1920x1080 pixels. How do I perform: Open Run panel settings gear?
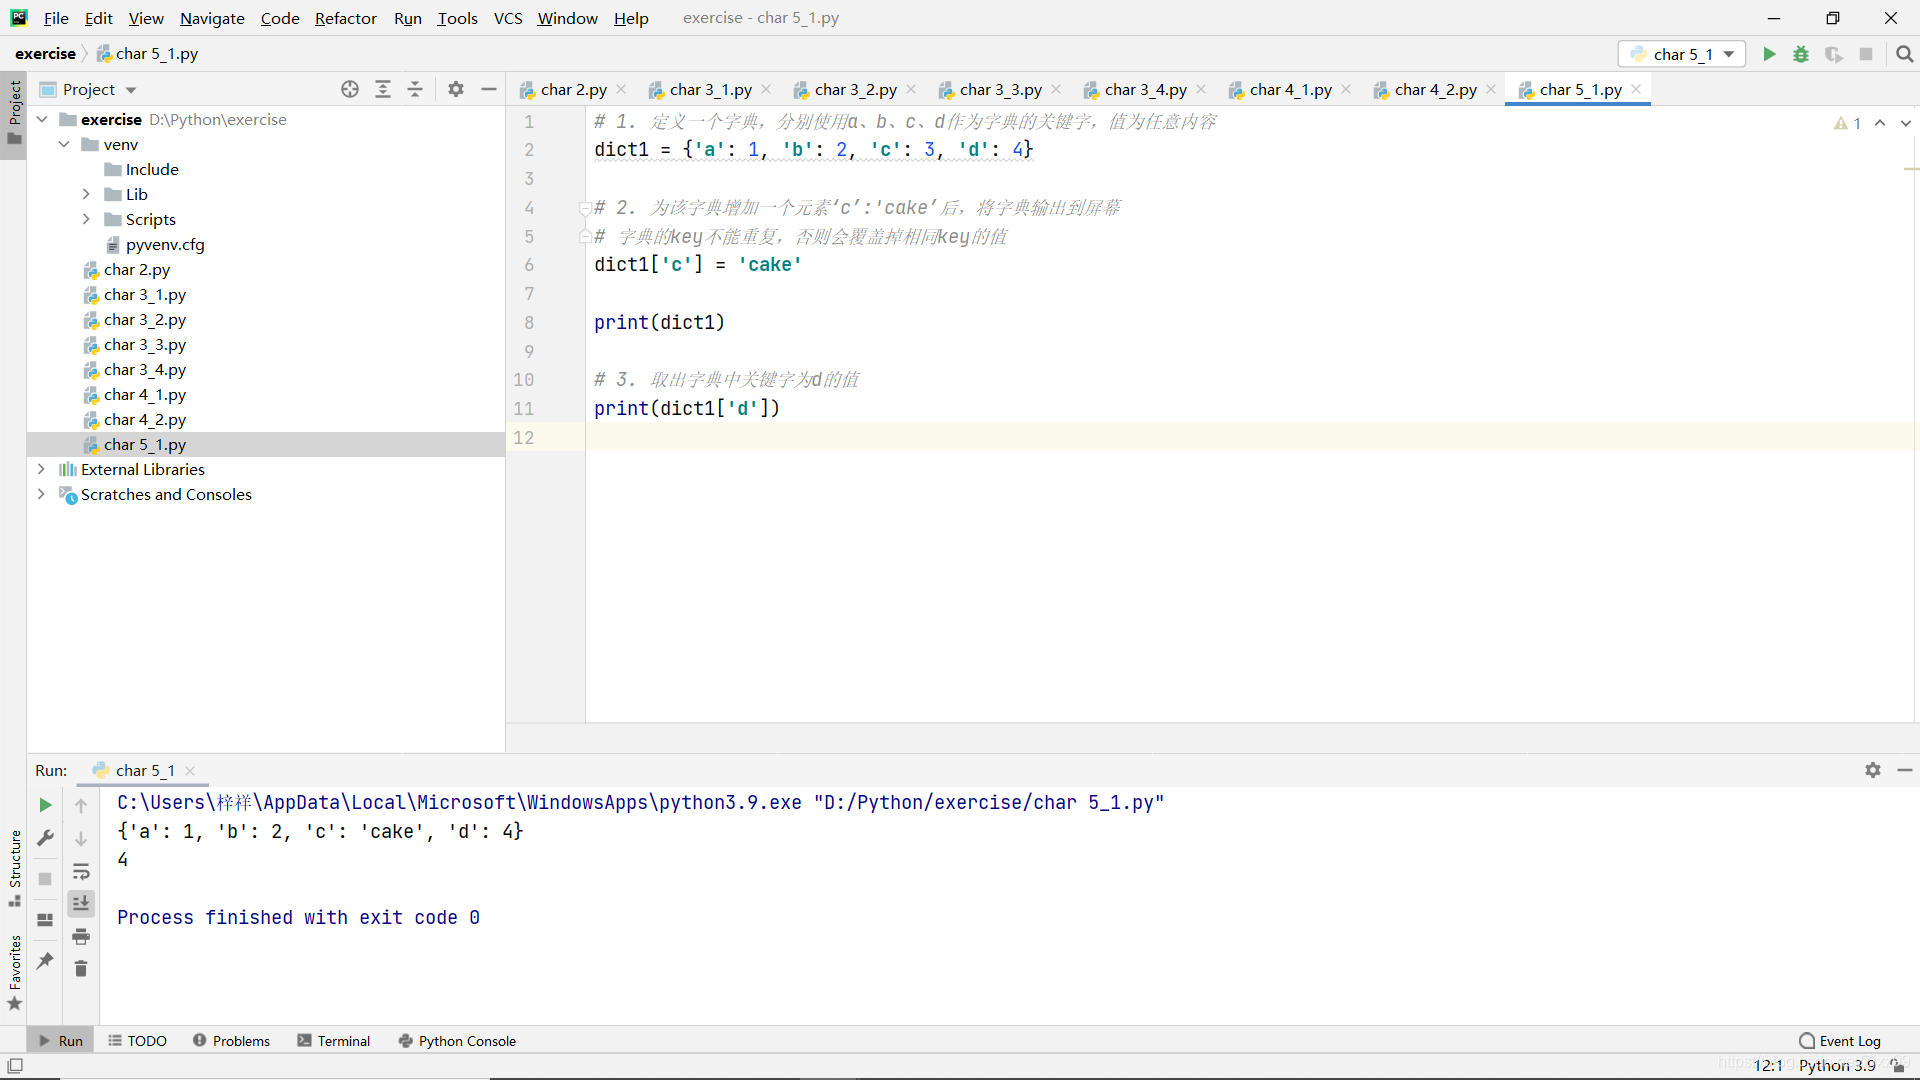[1873, 770]
